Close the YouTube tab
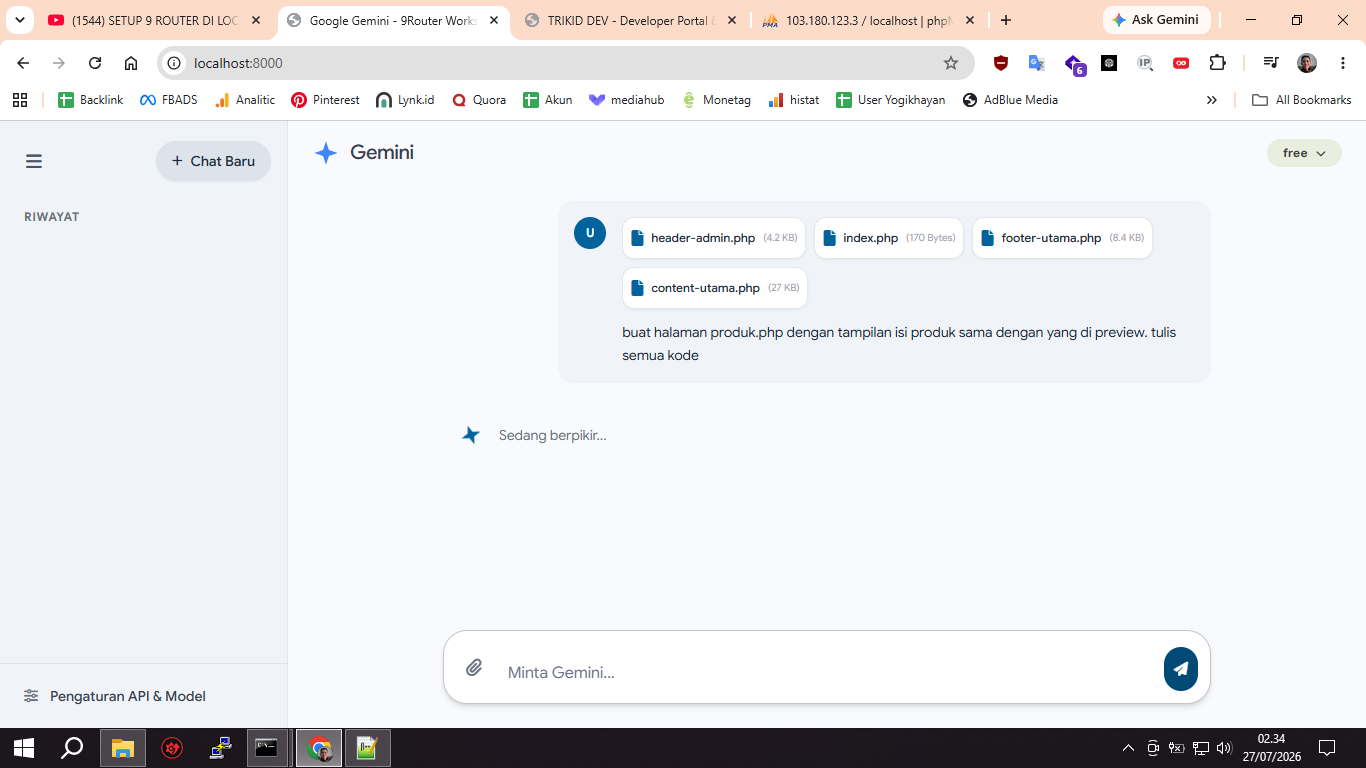This screenshot has width=1366, height=768. pyautogui.click(x=256, y=20)
